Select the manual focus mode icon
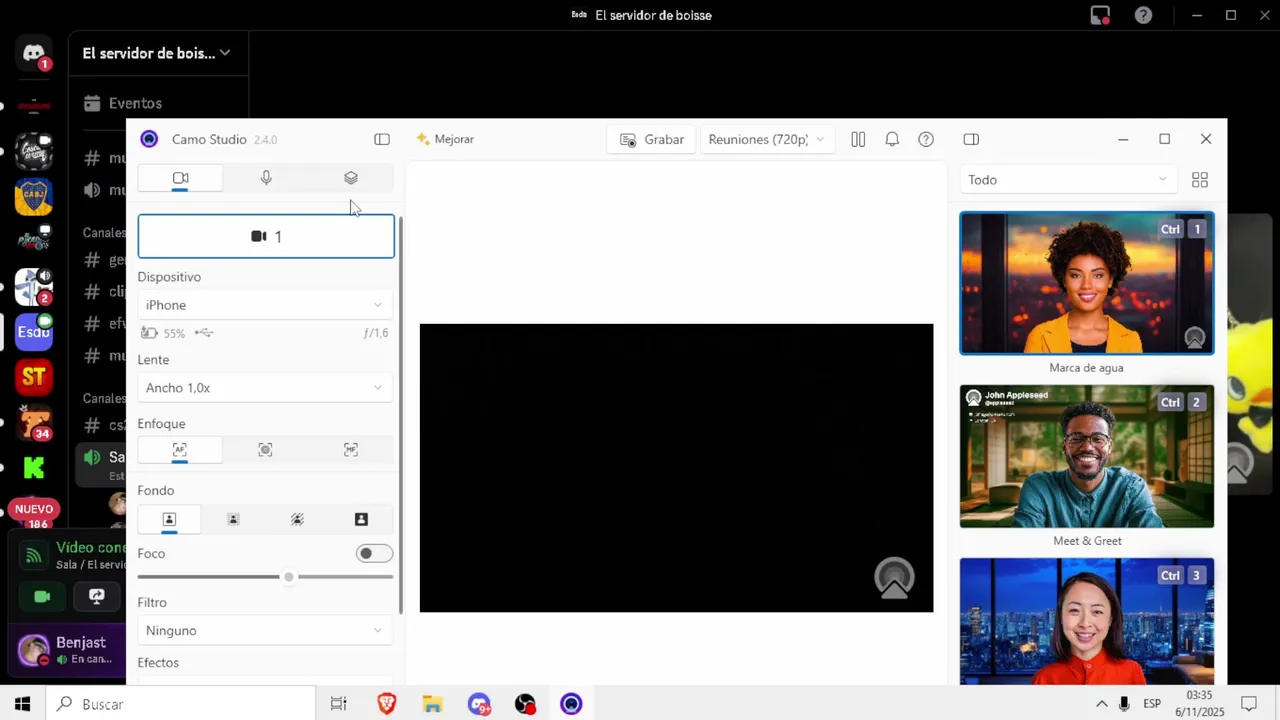The image size is (1280, 720). [351, 450]
